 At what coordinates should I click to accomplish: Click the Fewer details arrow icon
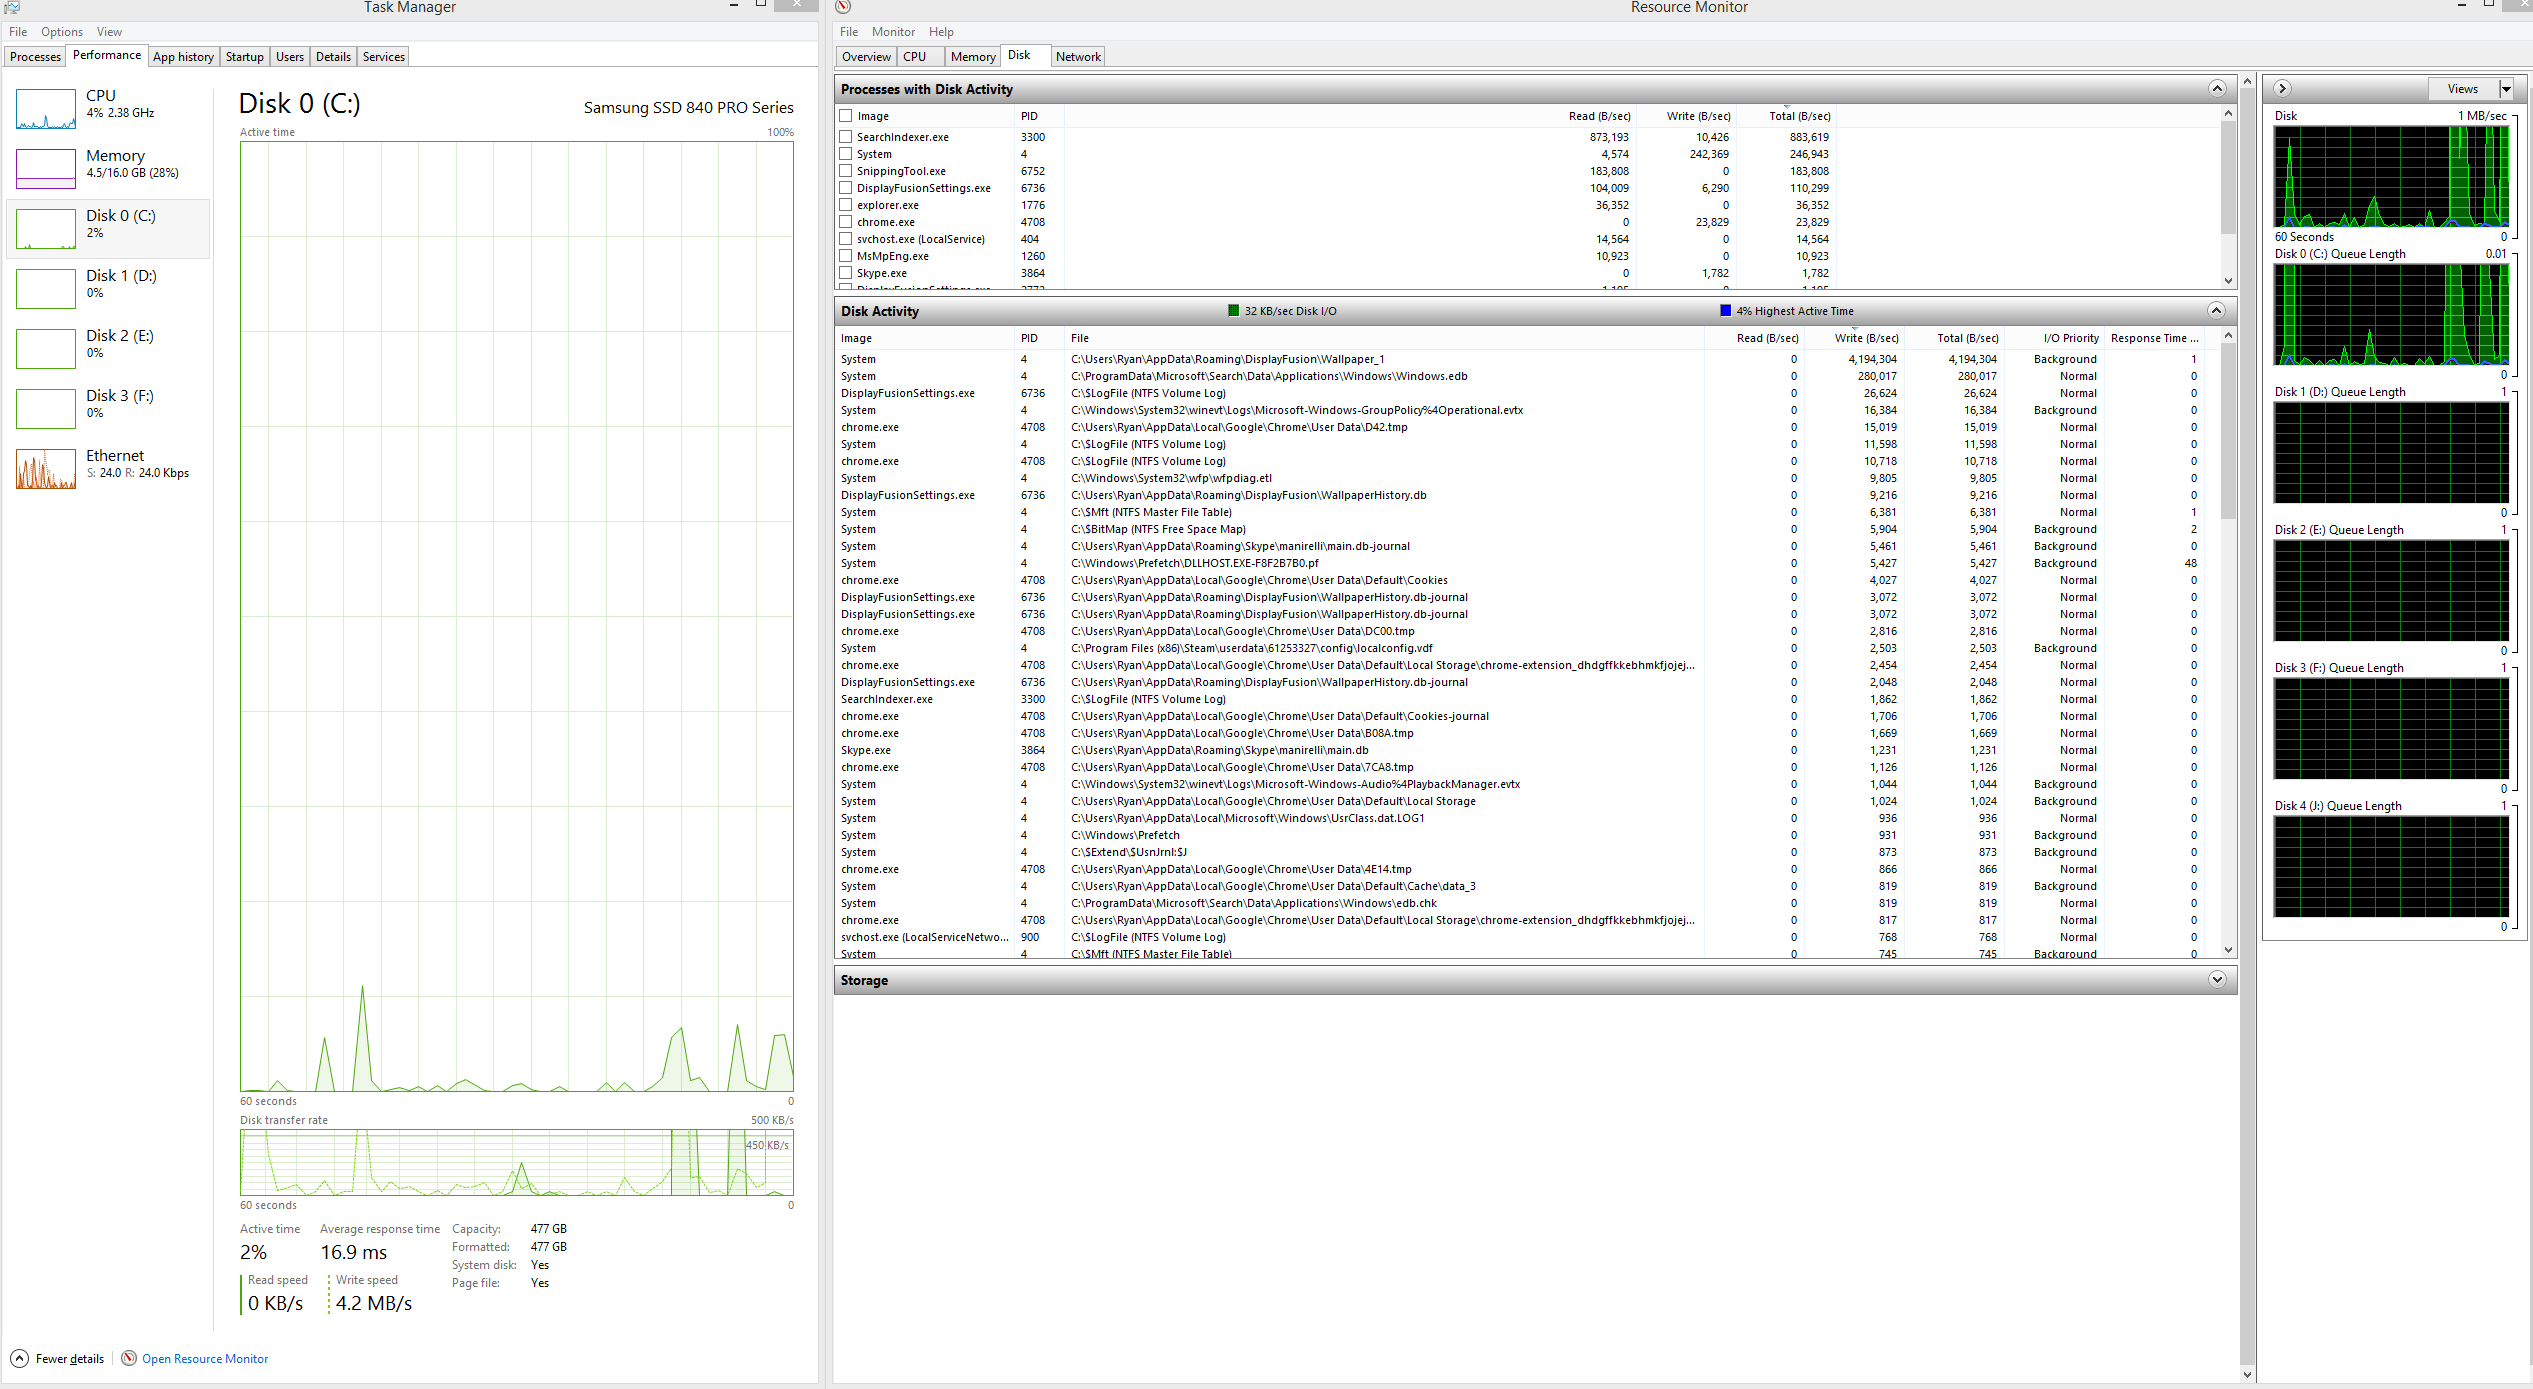click(19, 1357)
